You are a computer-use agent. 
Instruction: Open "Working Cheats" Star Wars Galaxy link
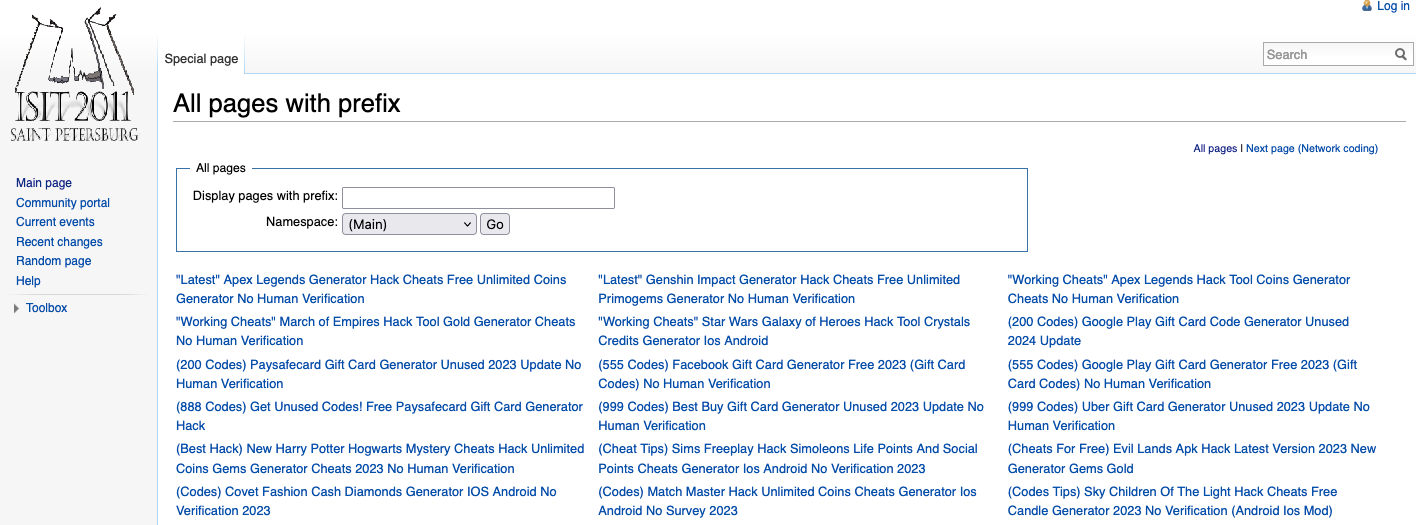click(784, 331)
